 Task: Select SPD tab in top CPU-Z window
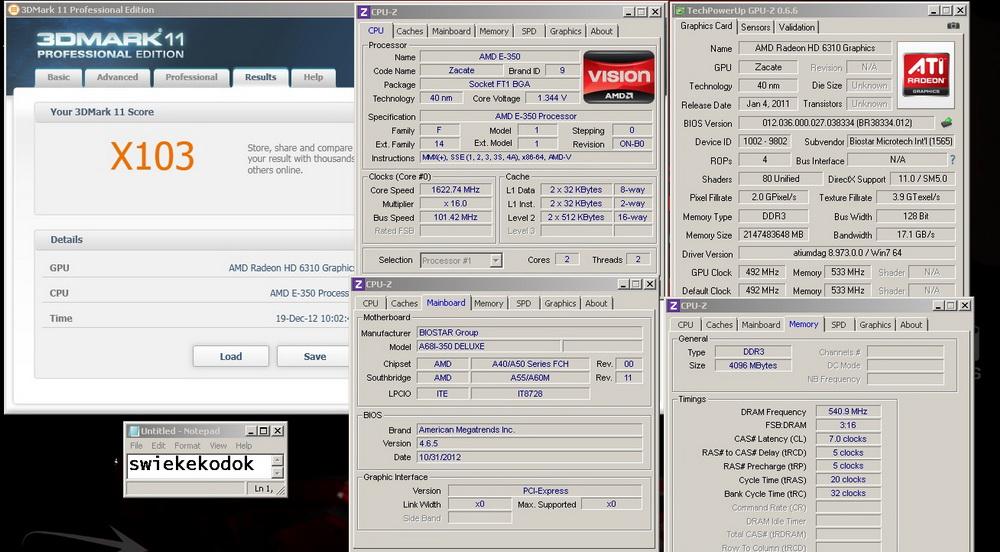[529, 31]
